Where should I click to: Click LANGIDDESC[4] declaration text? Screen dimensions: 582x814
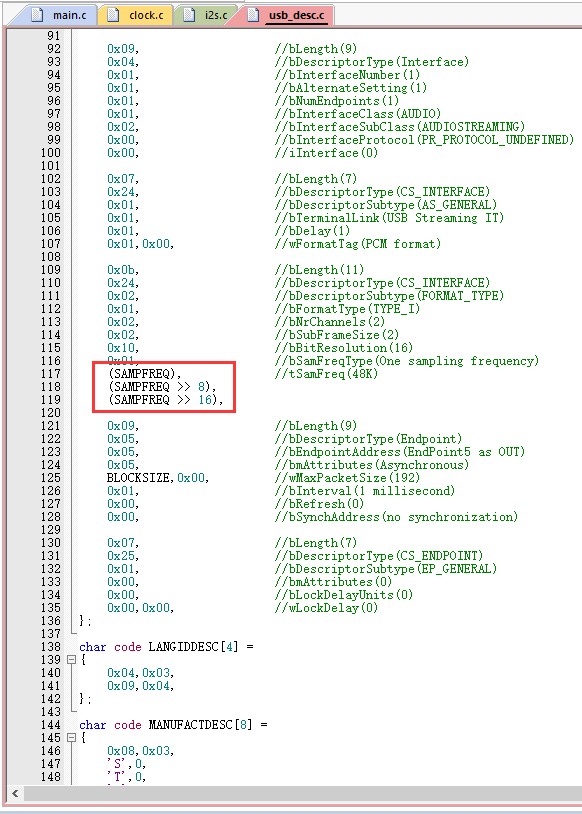193,647
